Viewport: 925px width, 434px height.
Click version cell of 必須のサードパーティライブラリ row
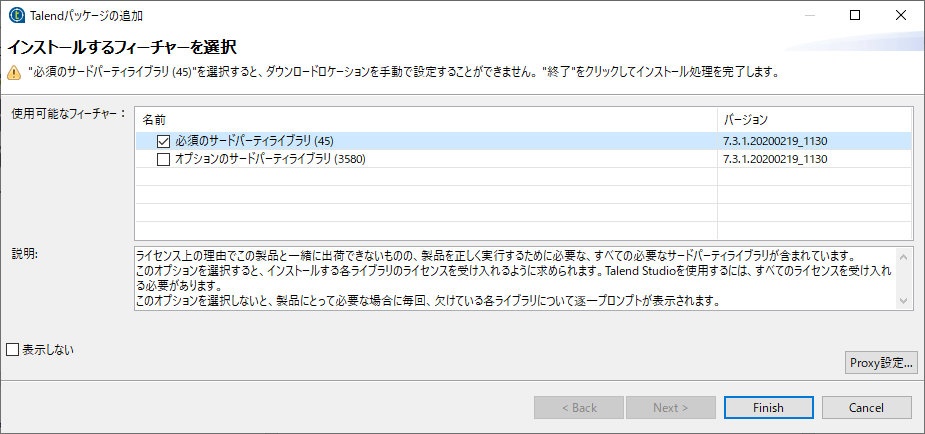815,142
